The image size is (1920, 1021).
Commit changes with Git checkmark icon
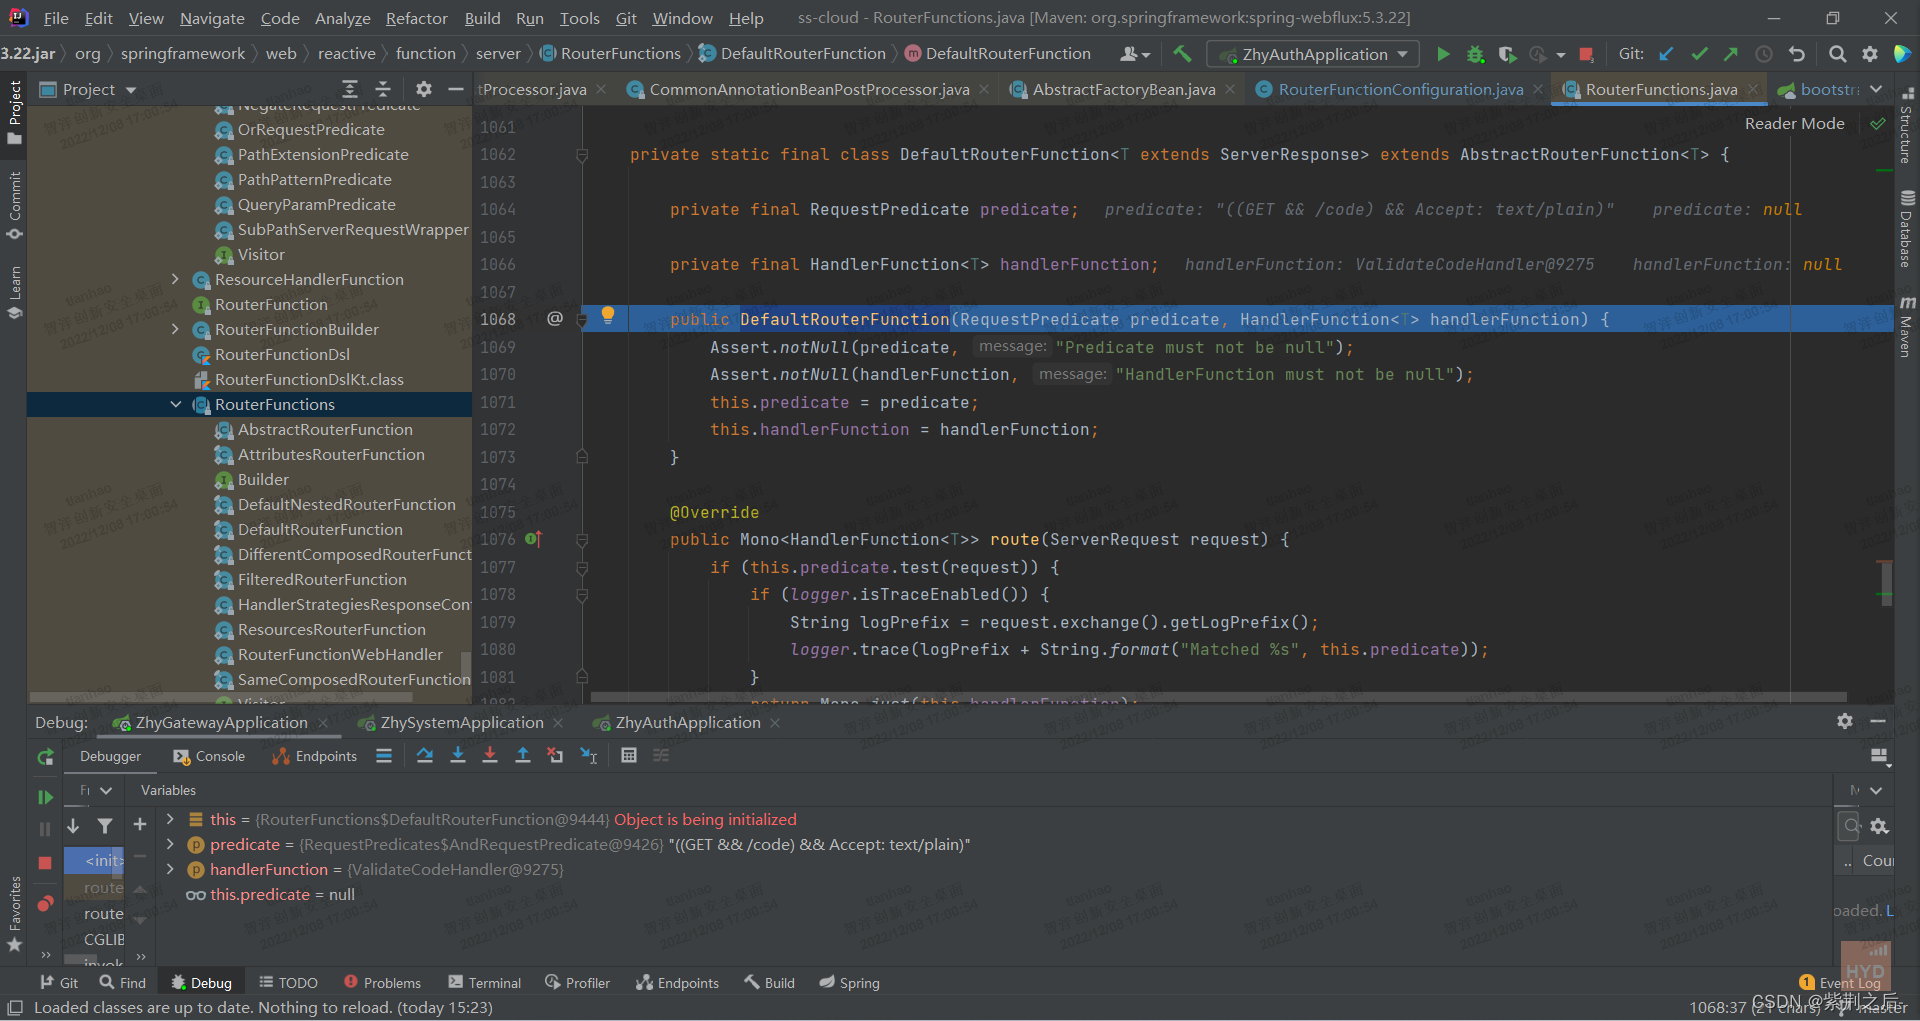1699,54
